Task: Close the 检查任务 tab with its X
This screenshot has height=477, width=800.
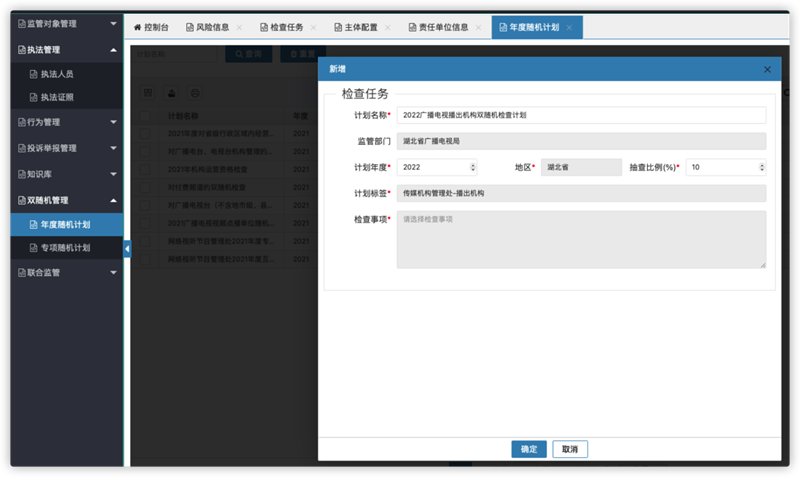Action: [x=314, y=27]
